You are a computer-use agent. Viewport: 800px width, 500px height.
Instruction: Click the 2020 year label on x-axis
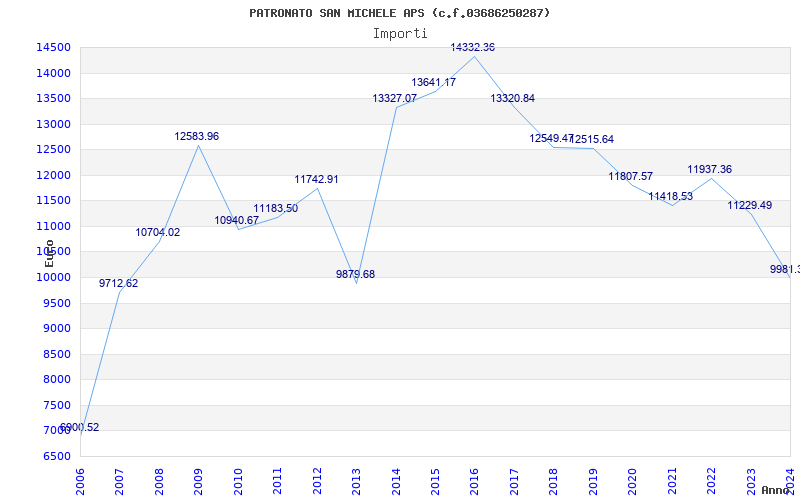pyautogui.click(x=633, y=482)
